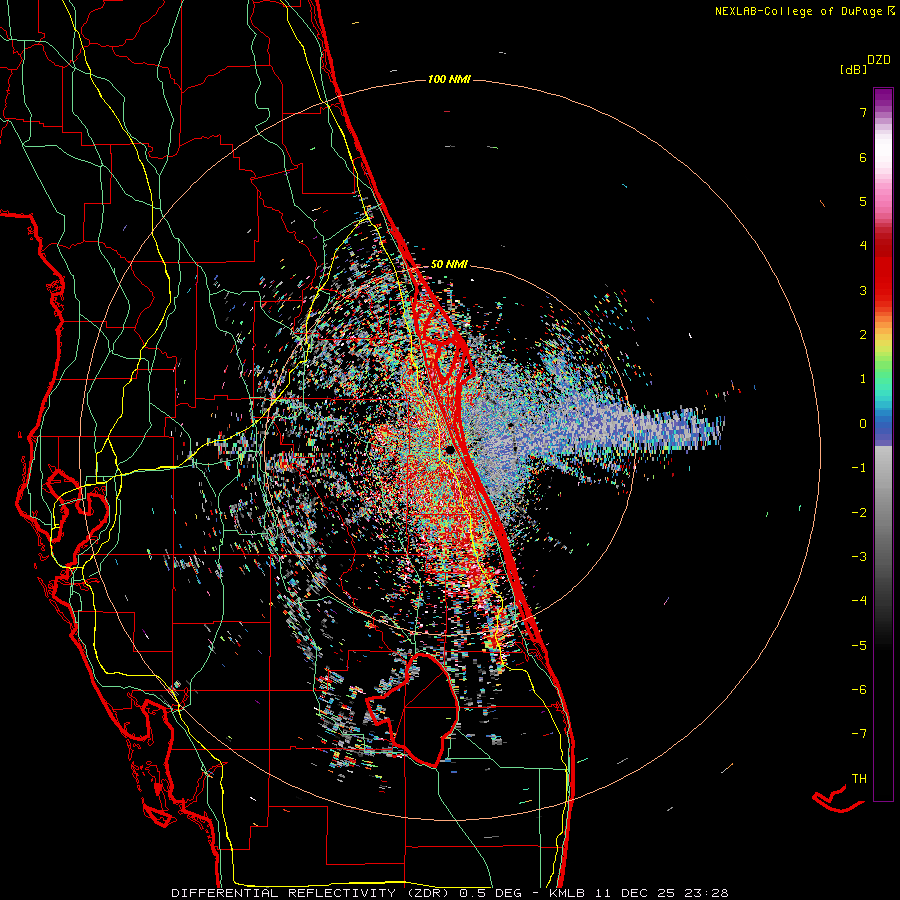The image size is (900, 900).
Task: Click the 7 value on the color scale
Action: pyautogui.click(x=863, y=112)
